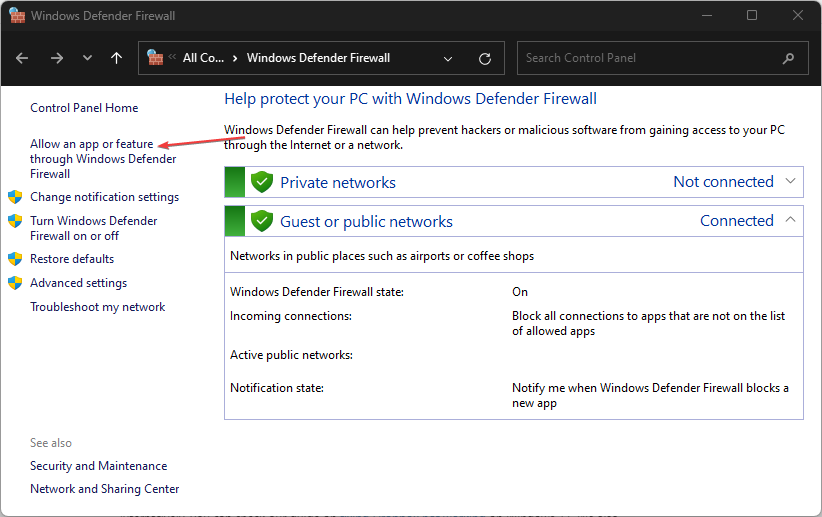Open recent locations dropdown chevron

click(87, 58)
